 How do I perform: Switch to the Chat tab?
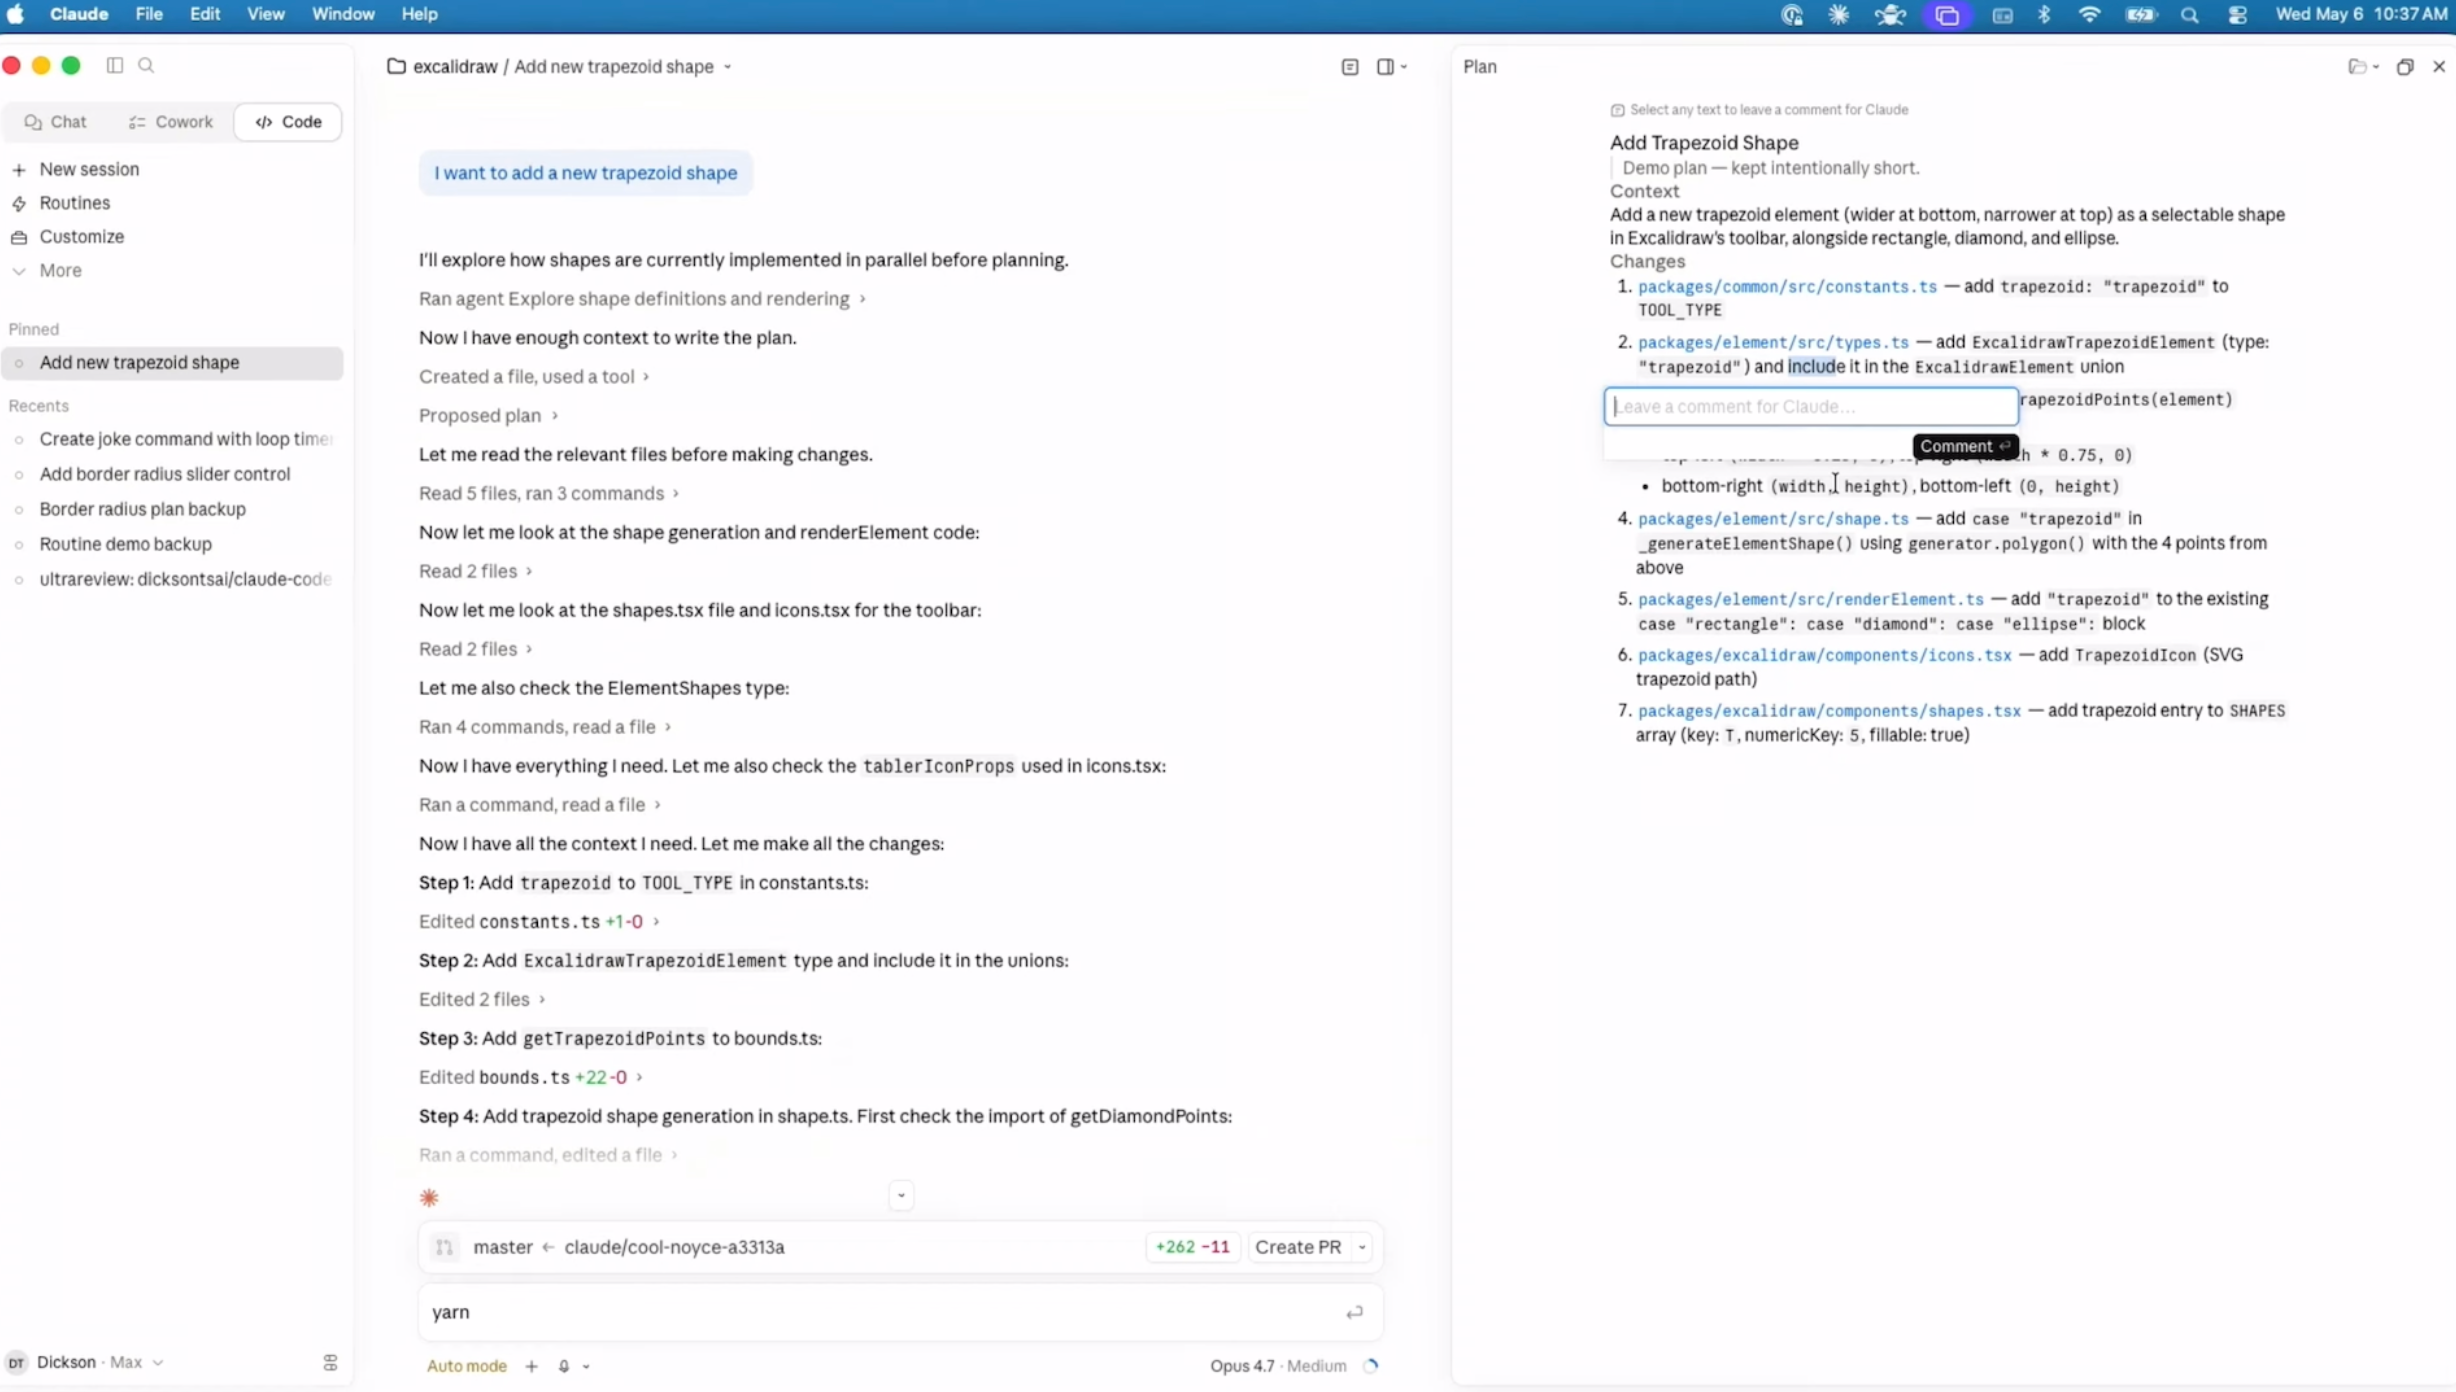pos(56,122)
